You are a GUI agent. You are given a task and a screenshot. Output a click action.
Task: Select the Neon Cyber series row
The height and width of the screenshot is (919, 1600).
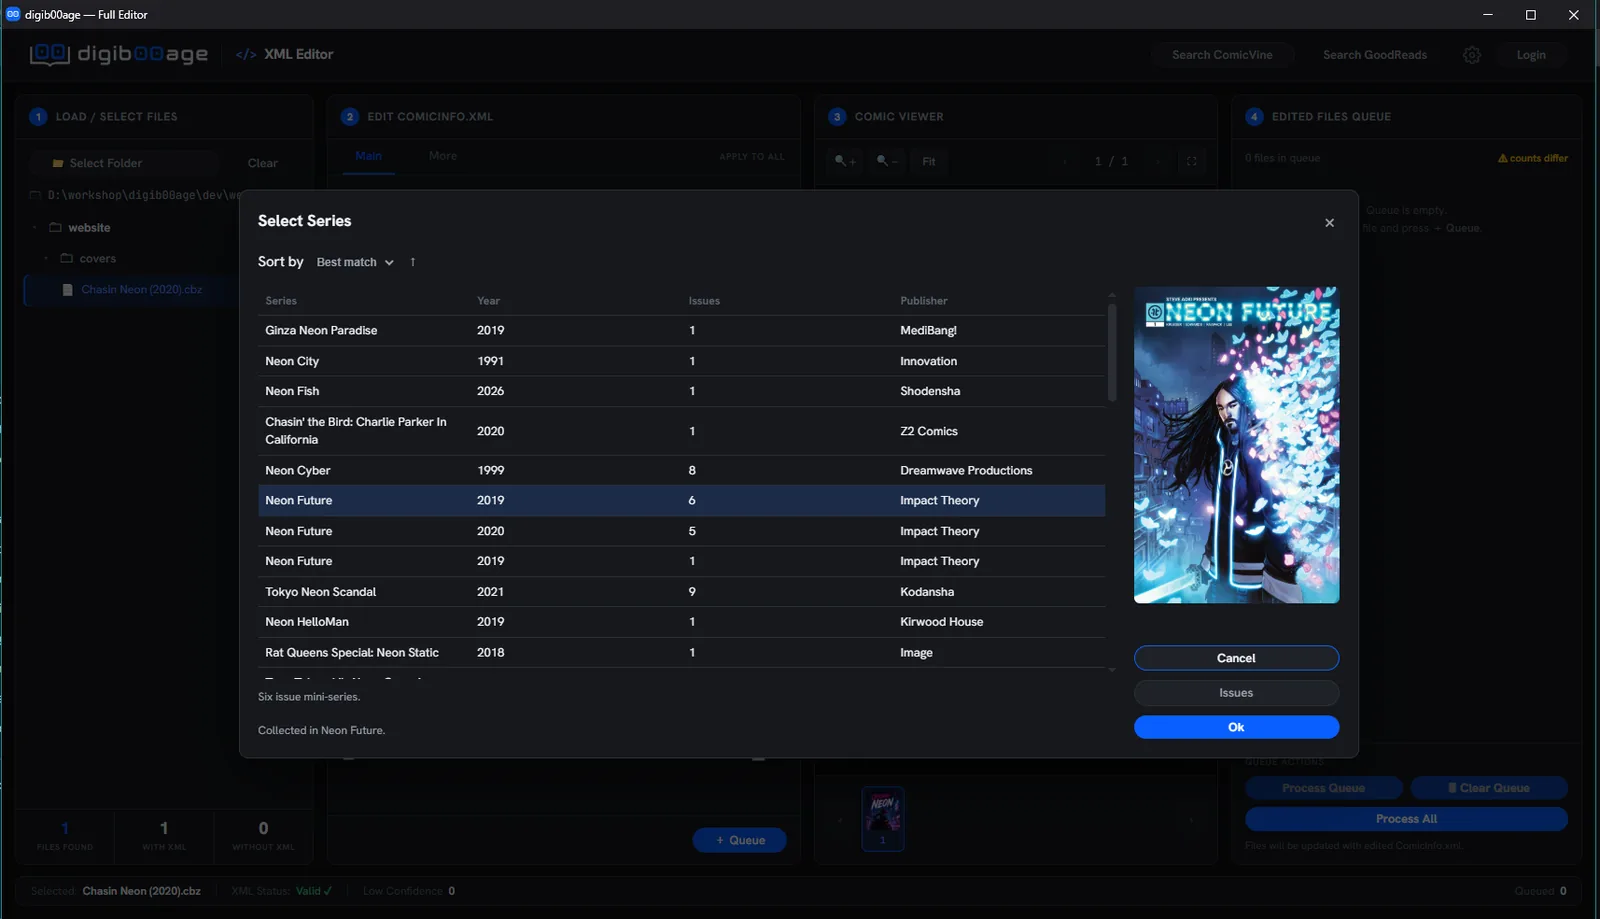coord(681,470)
